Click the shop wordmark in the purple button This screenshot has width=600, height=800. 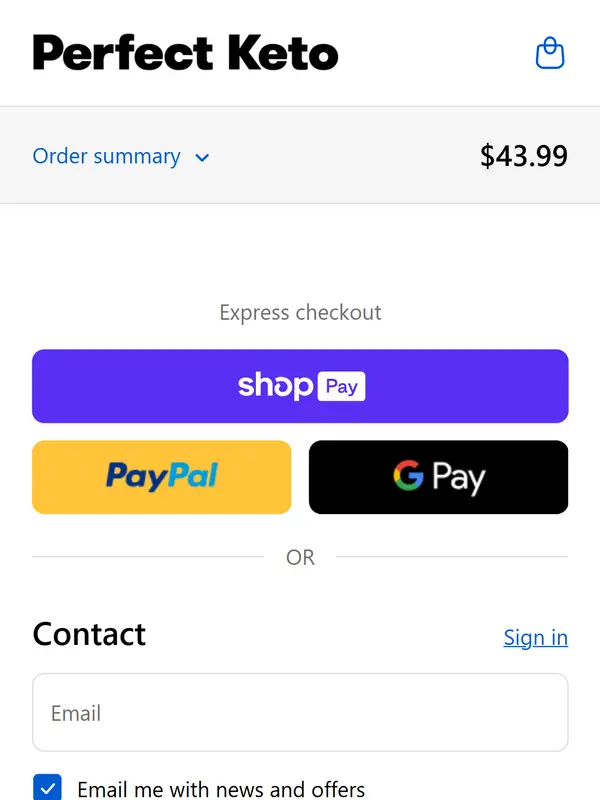pos(275,385)
